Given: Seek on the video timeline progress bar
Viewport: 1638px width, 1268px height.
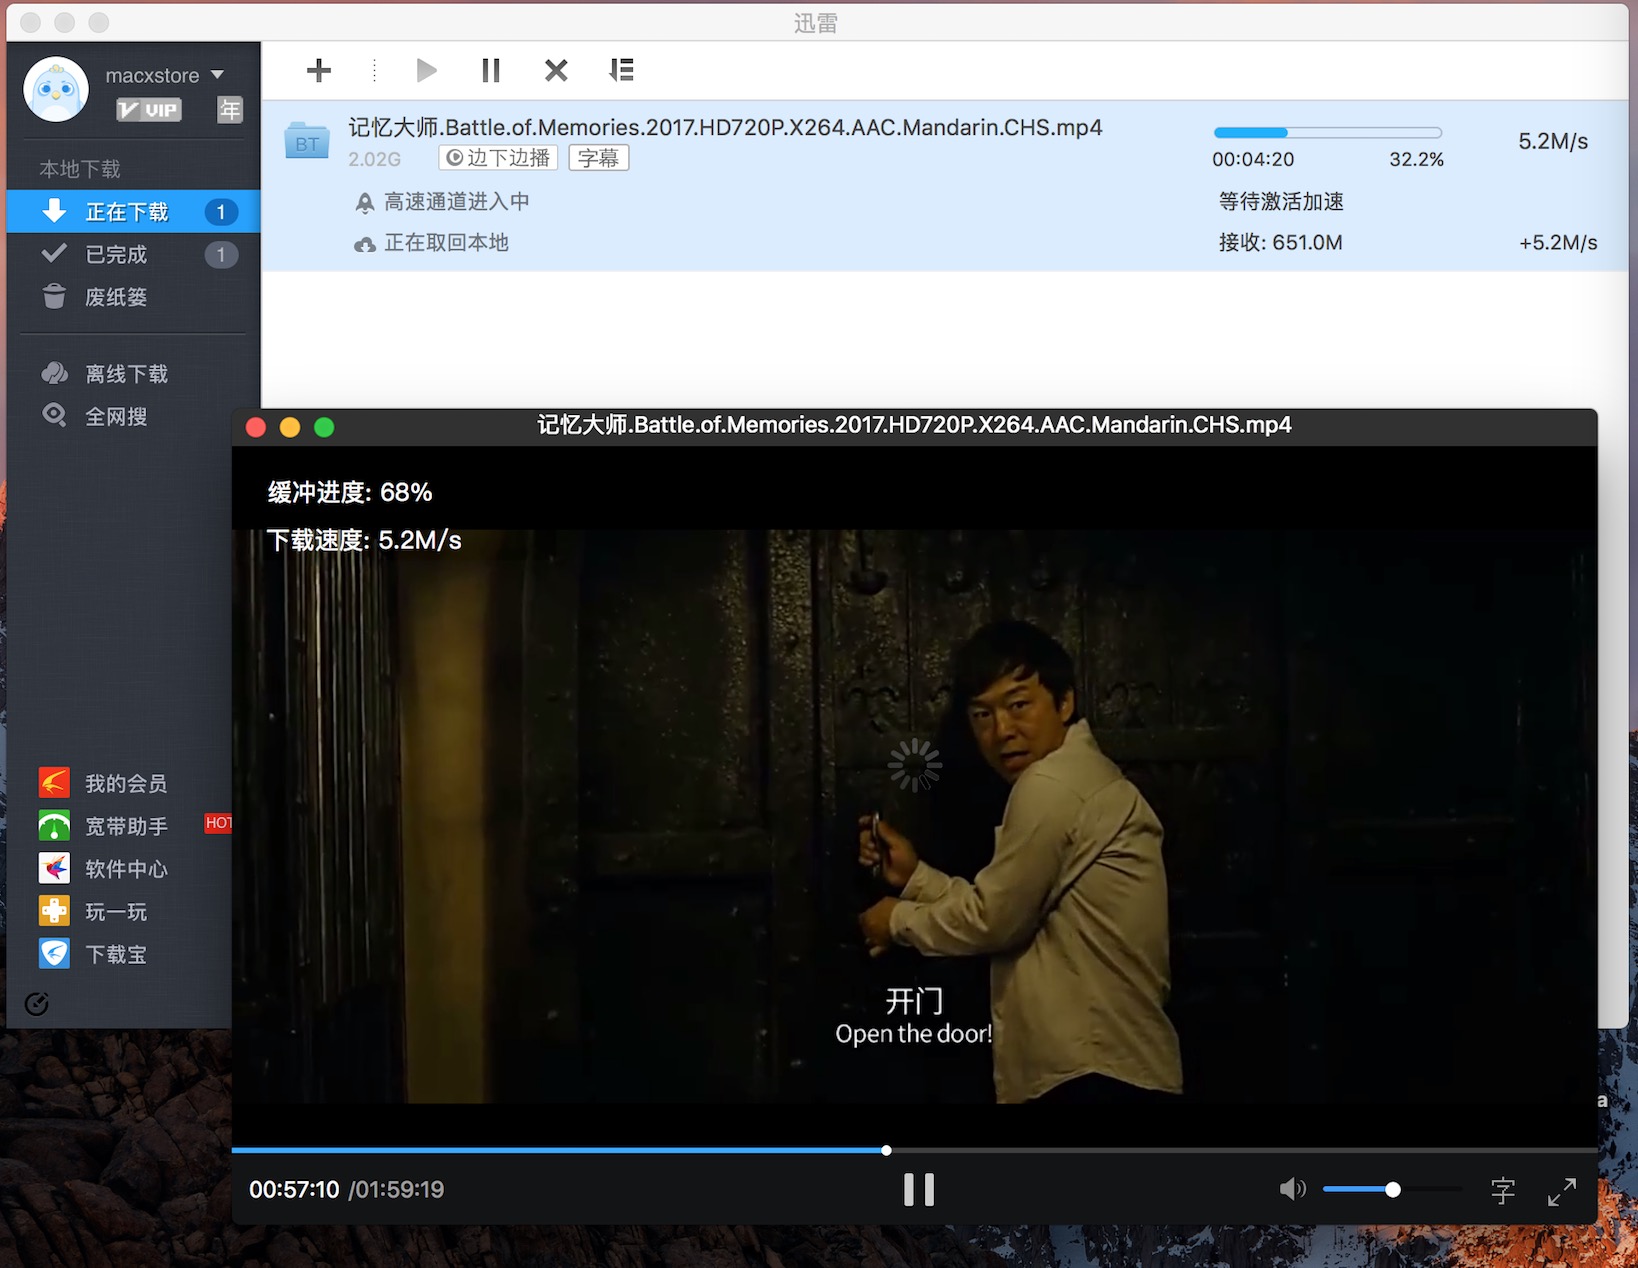Looking at the screenshot, I should (x=914, y=1150).
